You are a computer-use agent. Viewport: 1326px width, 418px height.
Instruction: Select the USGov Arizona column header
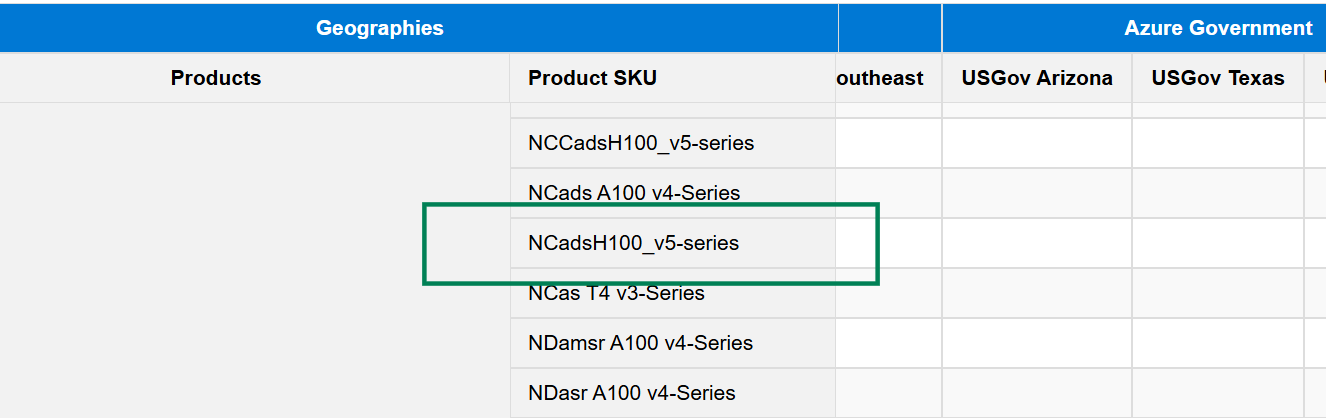click(x=1037, y=78)
